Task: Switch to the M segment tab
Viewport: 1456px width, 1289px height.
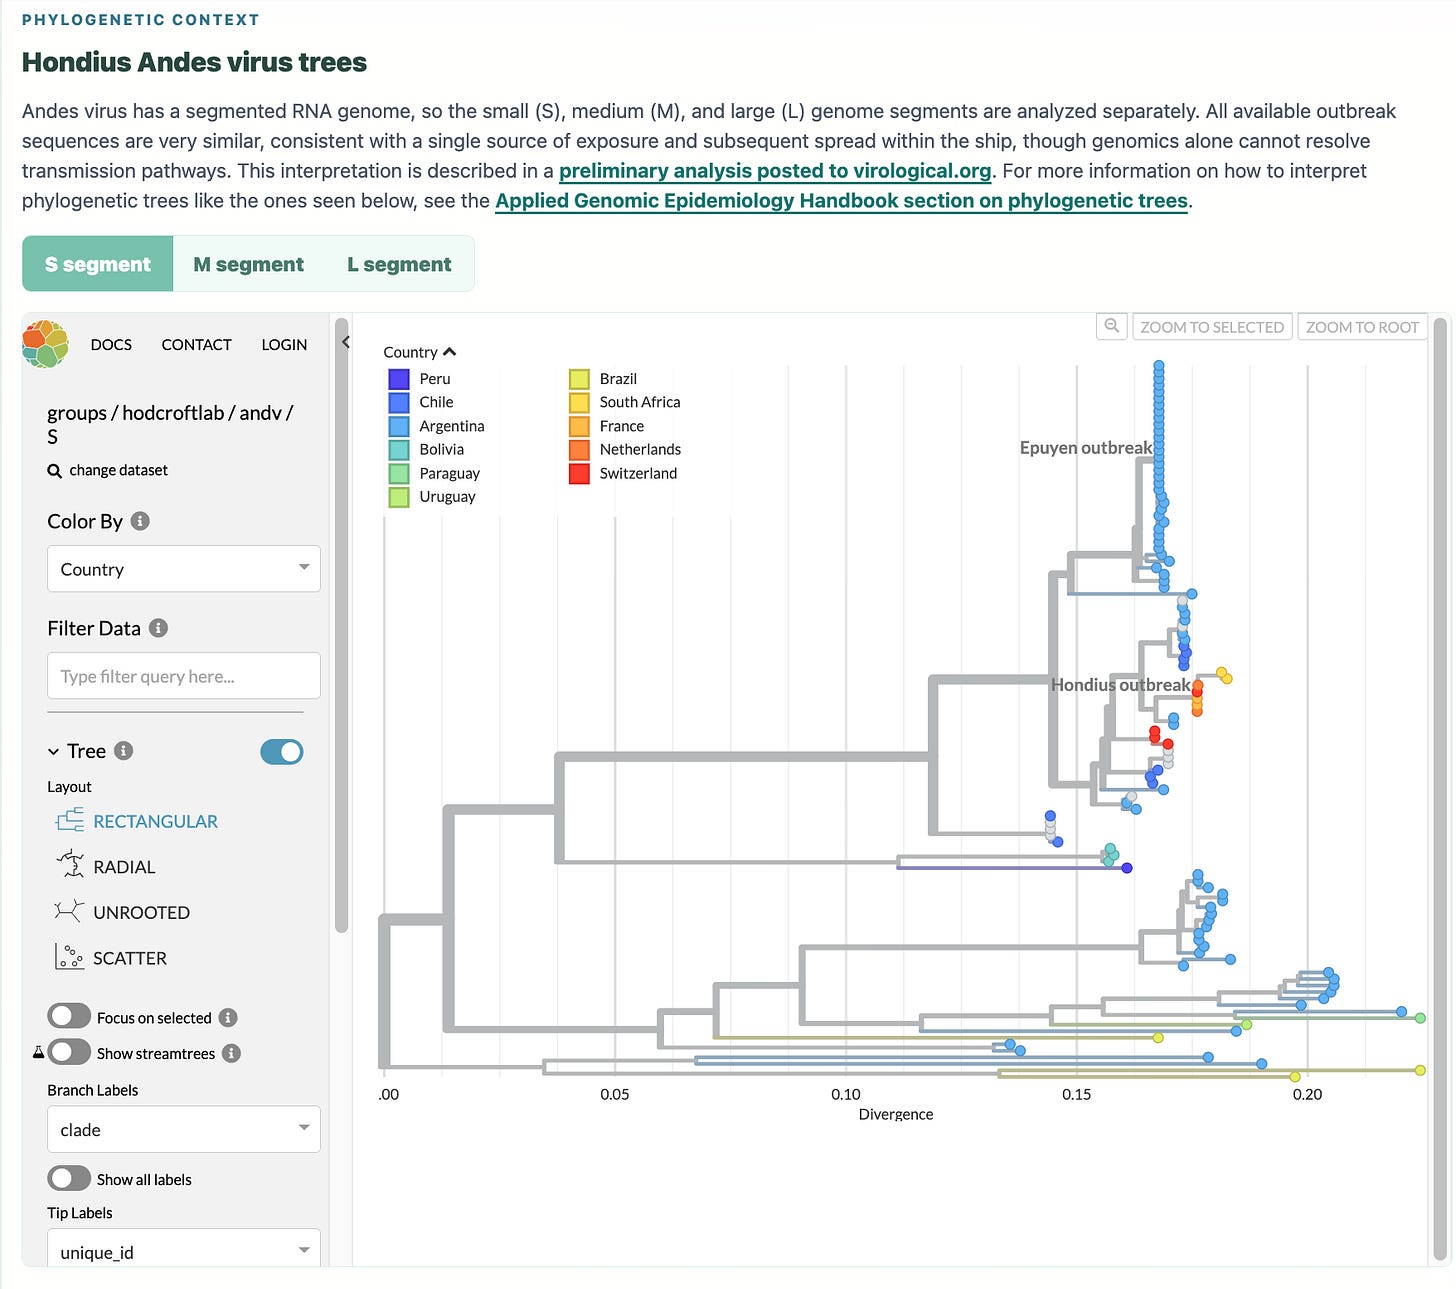Action: (248, 264)
